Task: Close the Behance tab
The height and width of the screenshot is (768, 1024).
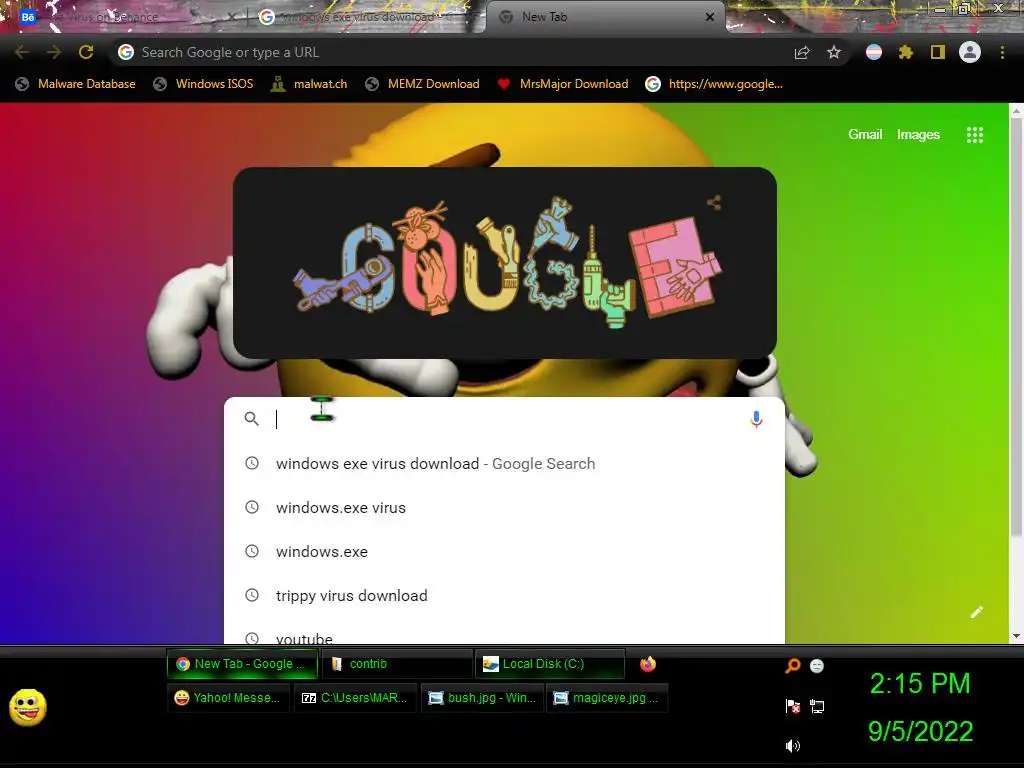Action: coord(232,17)
